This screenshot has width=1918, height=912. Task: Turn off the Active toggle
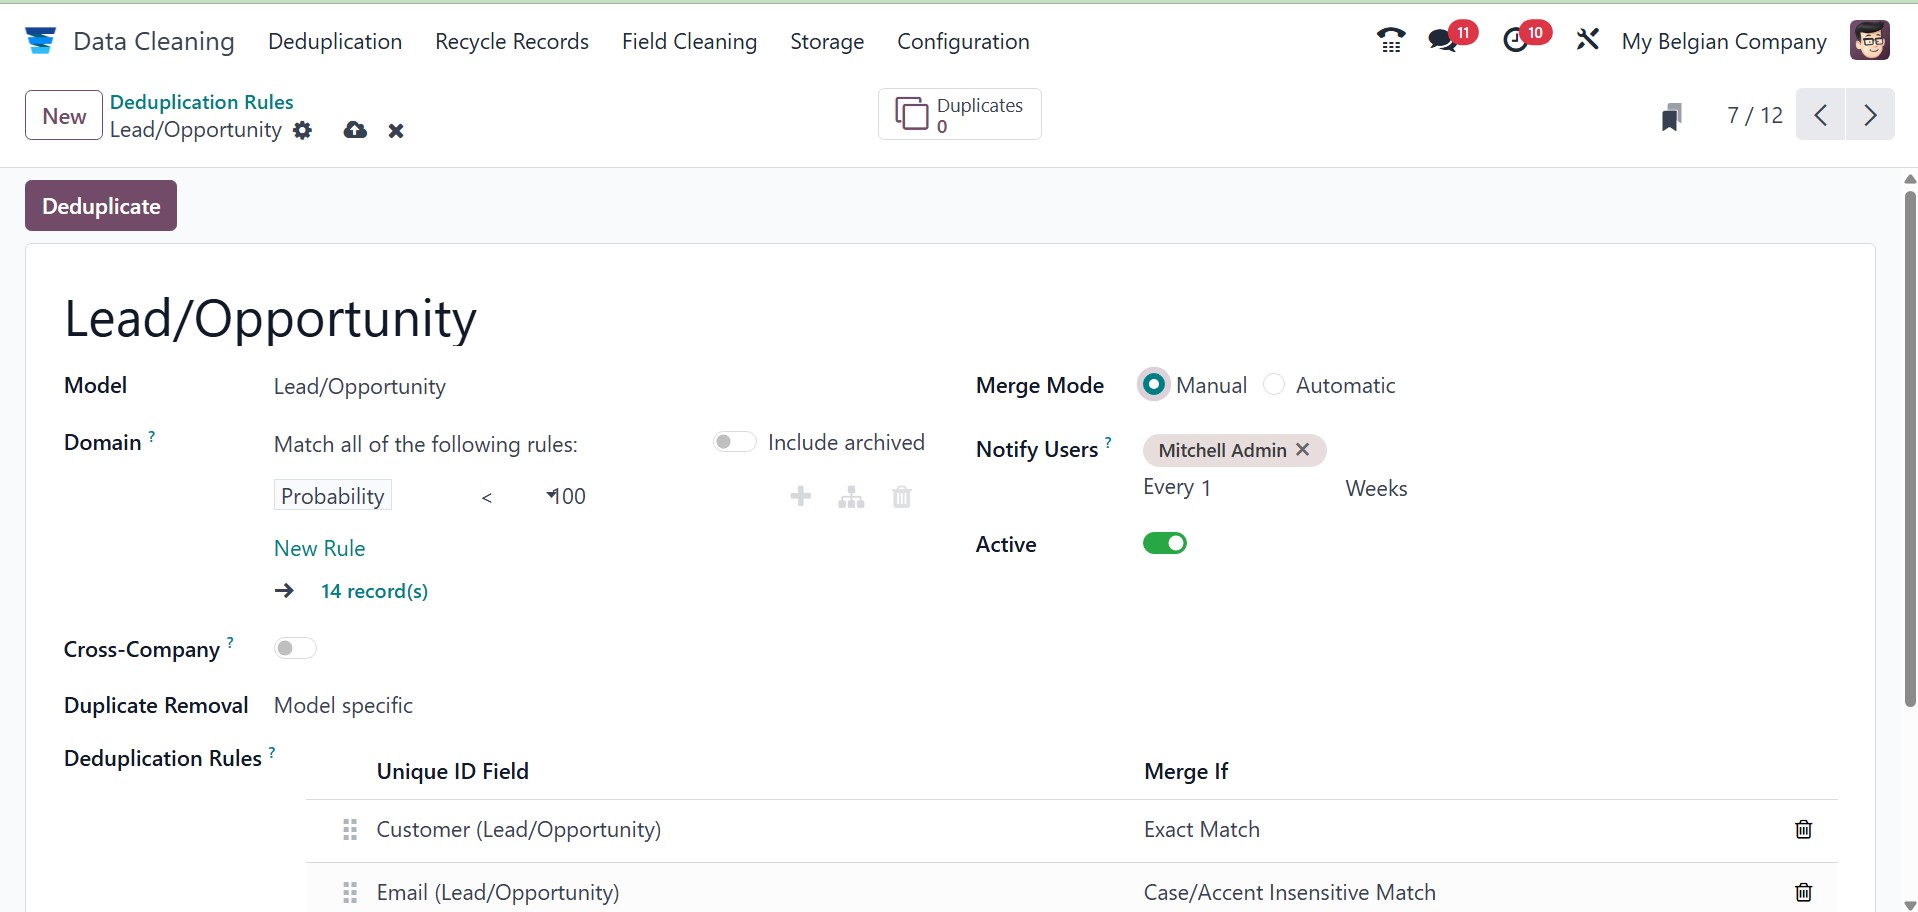pyautogui.click(x=1164, y=543)
